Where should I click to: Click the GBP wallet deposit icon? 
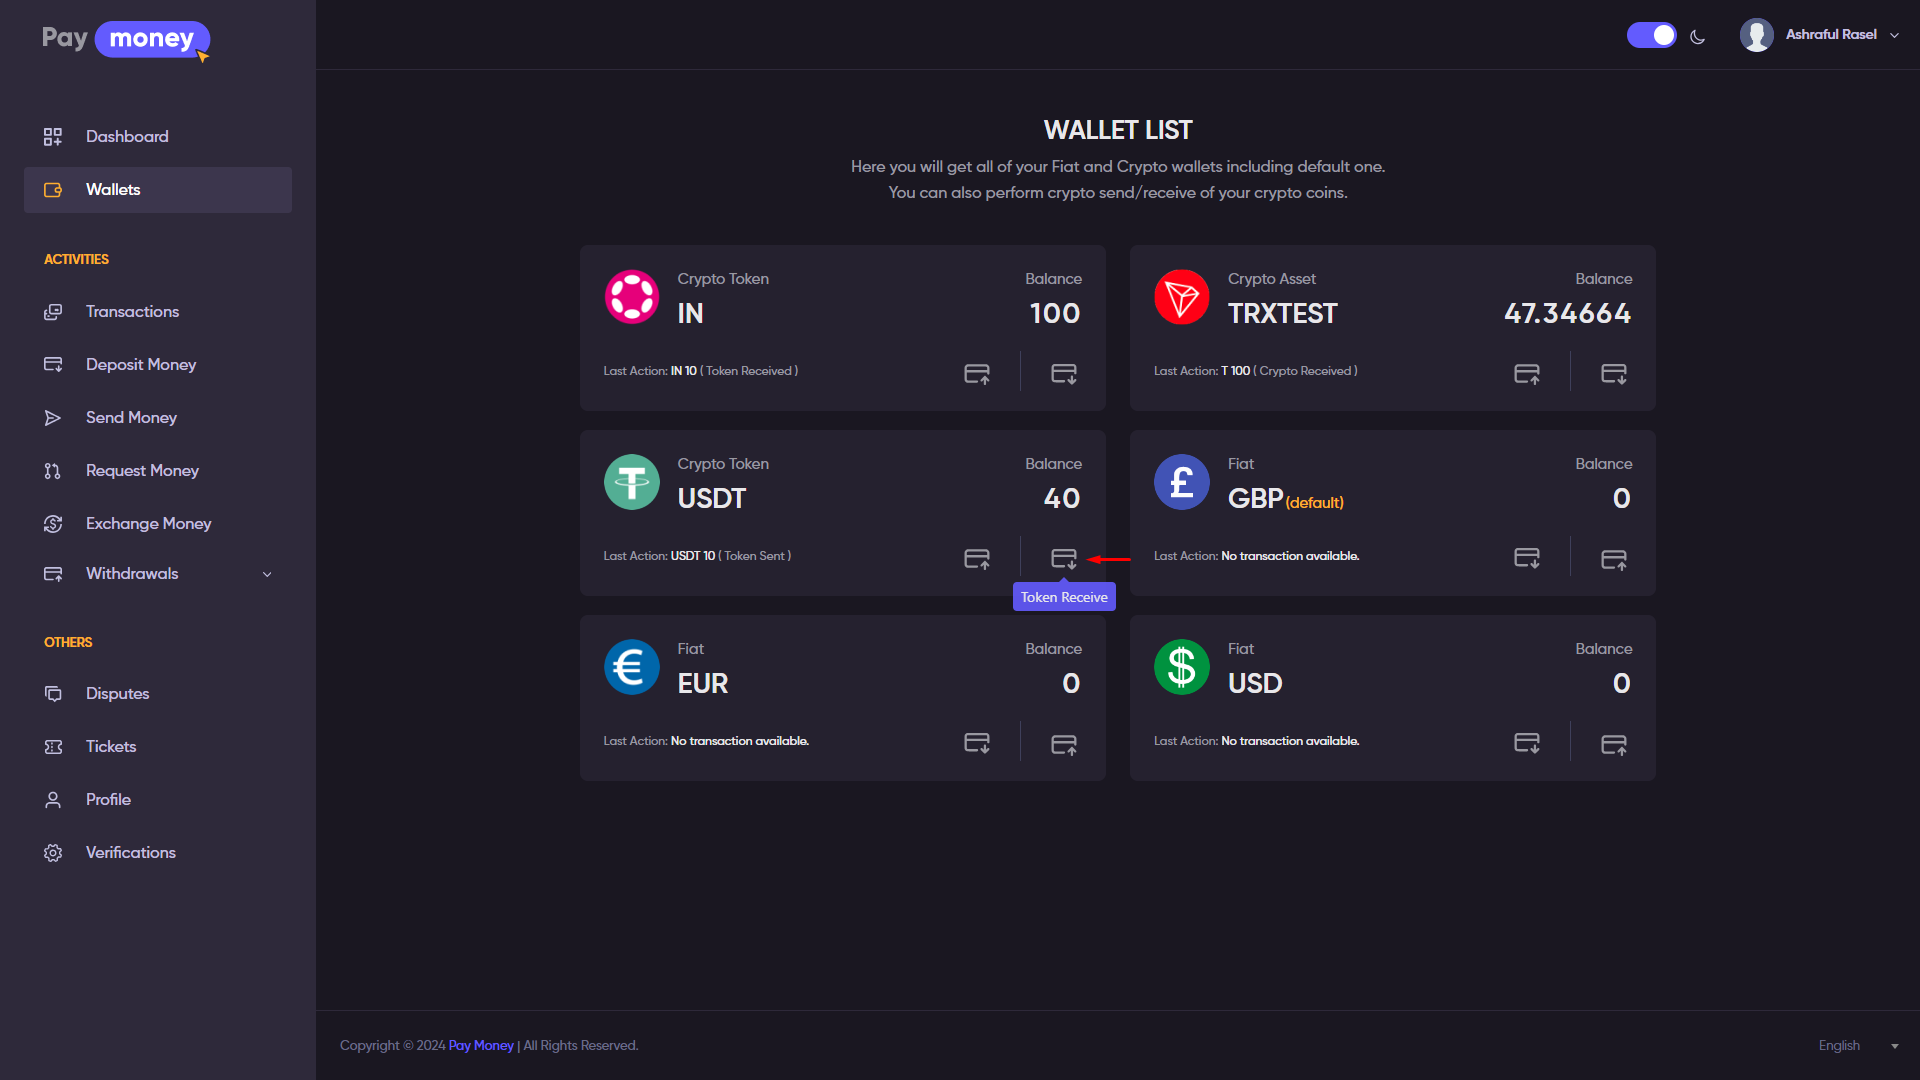tap(1526, 558)
